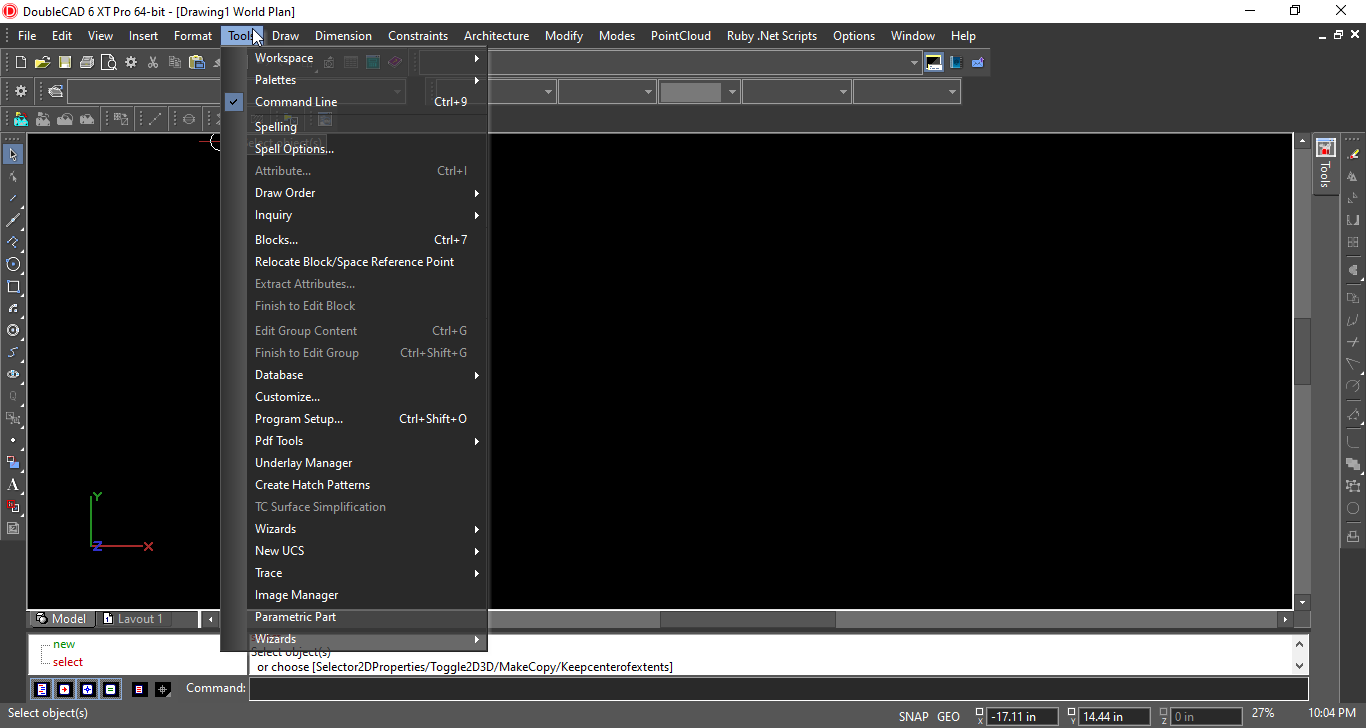Image resolution: width=1366 pixels, height=728 pixels.
Task: Expand the Workspace submenu
Action: tap(354, 58)
